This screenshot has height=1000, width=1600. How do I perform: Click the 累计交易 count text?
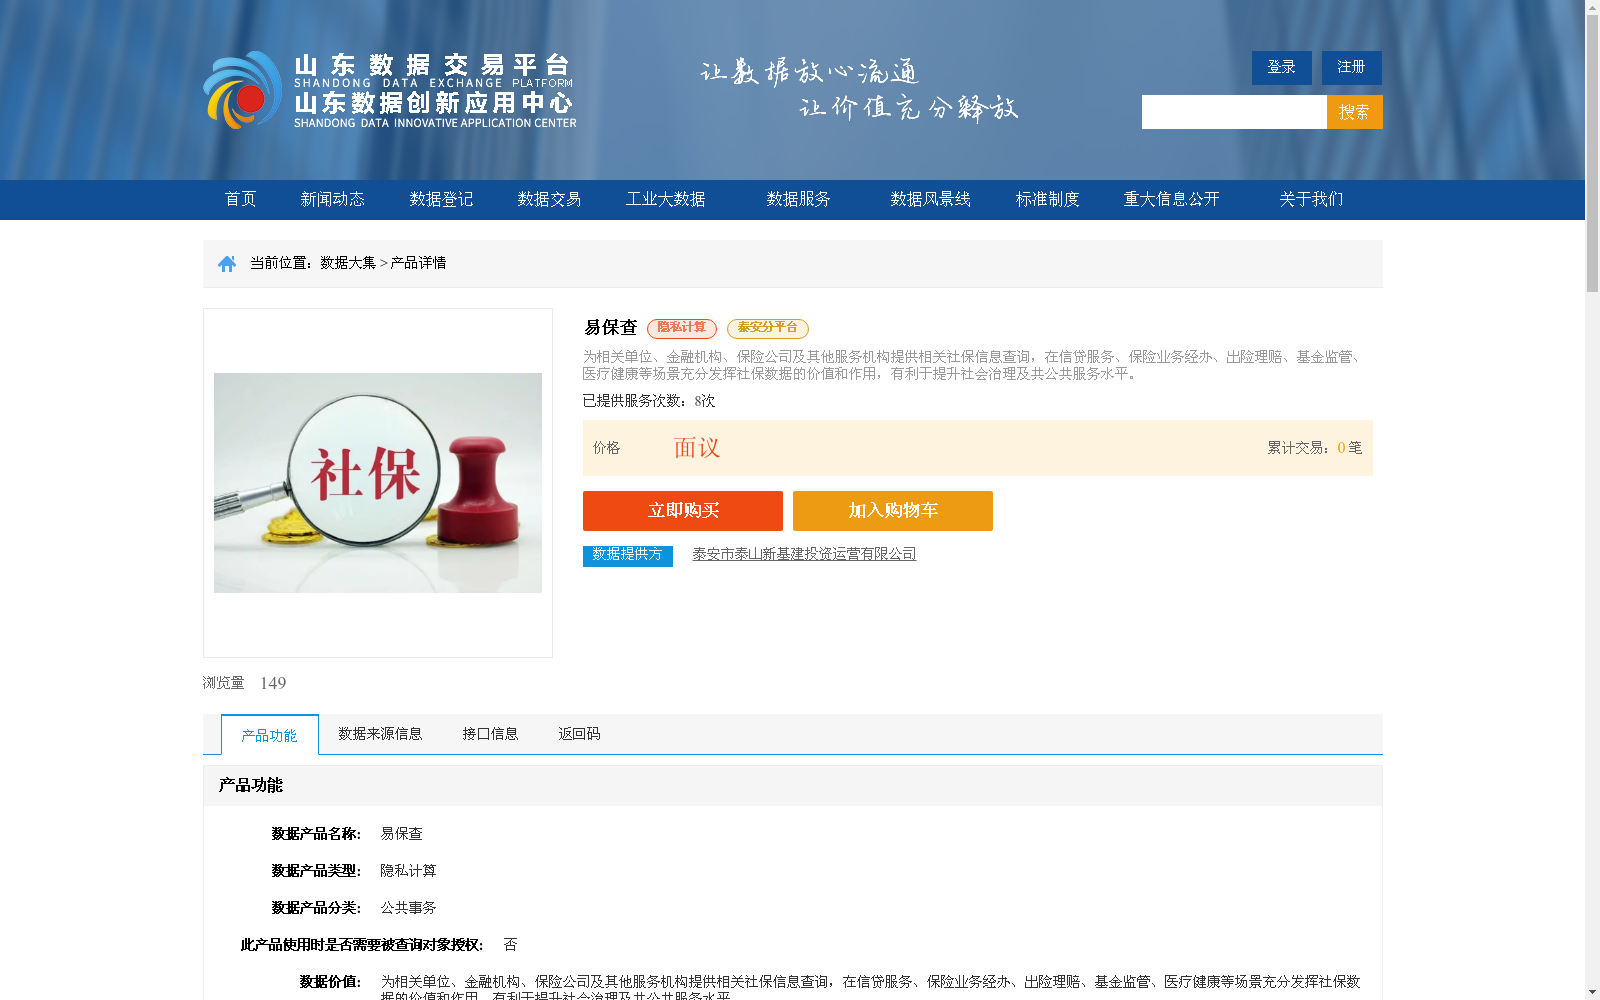[x=1315, y=448]
